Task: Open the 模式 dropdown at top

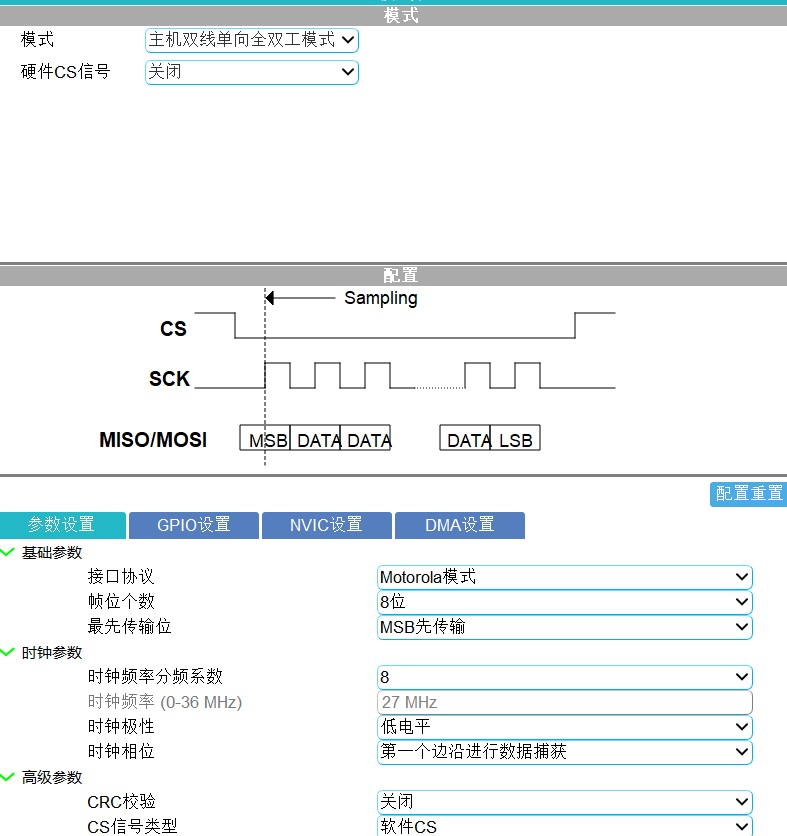Action: coord(251,40)
